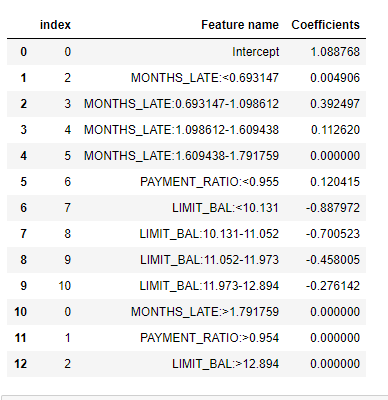Select the coefficient value -0.276142
Image resolution: width=388 pixels, height=400 pixels.
click(x=333, y=286)
